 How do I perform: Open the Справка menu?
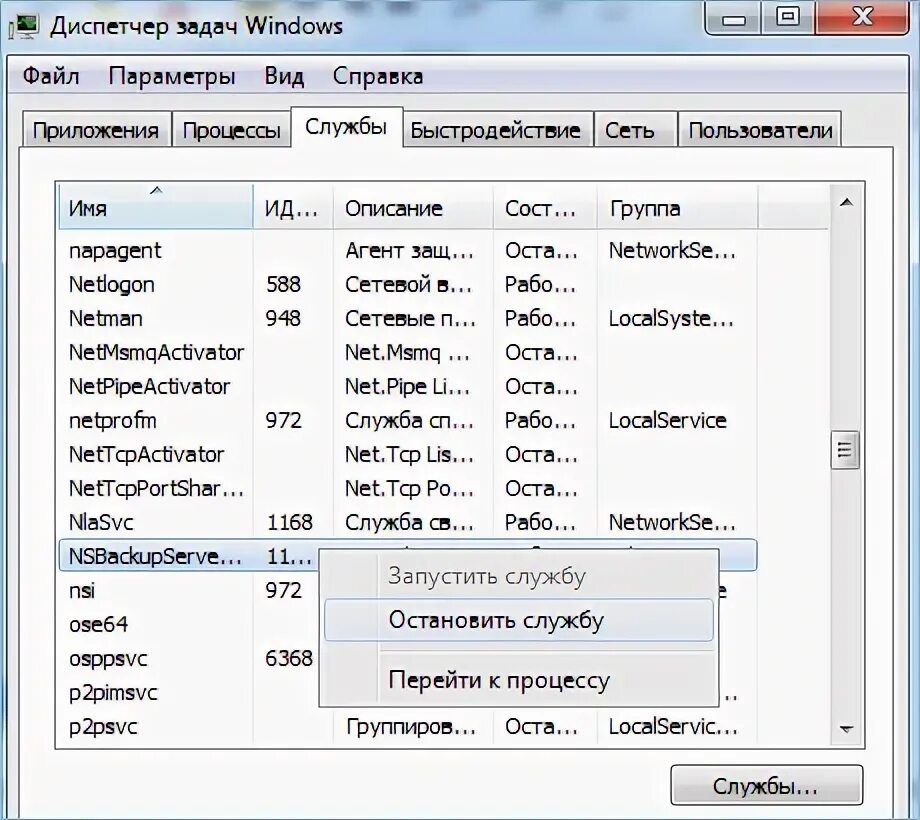tap(378, 77)
